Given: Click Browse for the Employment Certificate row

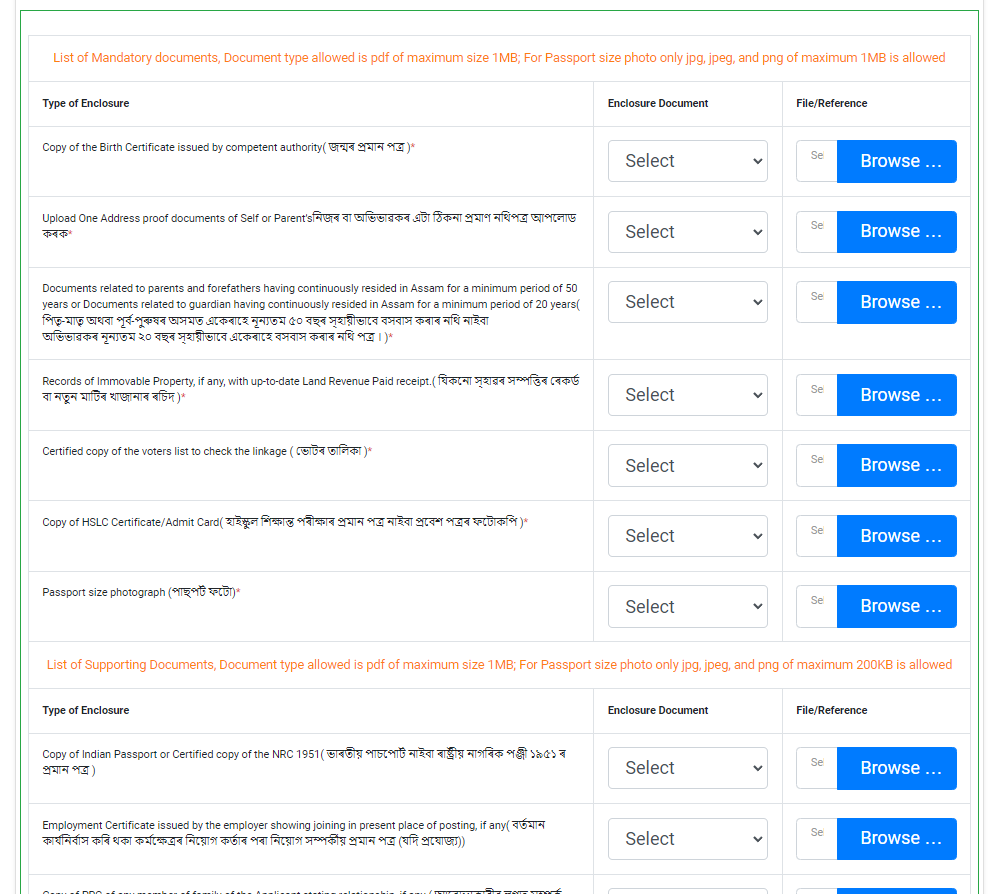Looking at the screenshot, I should pyautogui.click(x=896, y=839).
